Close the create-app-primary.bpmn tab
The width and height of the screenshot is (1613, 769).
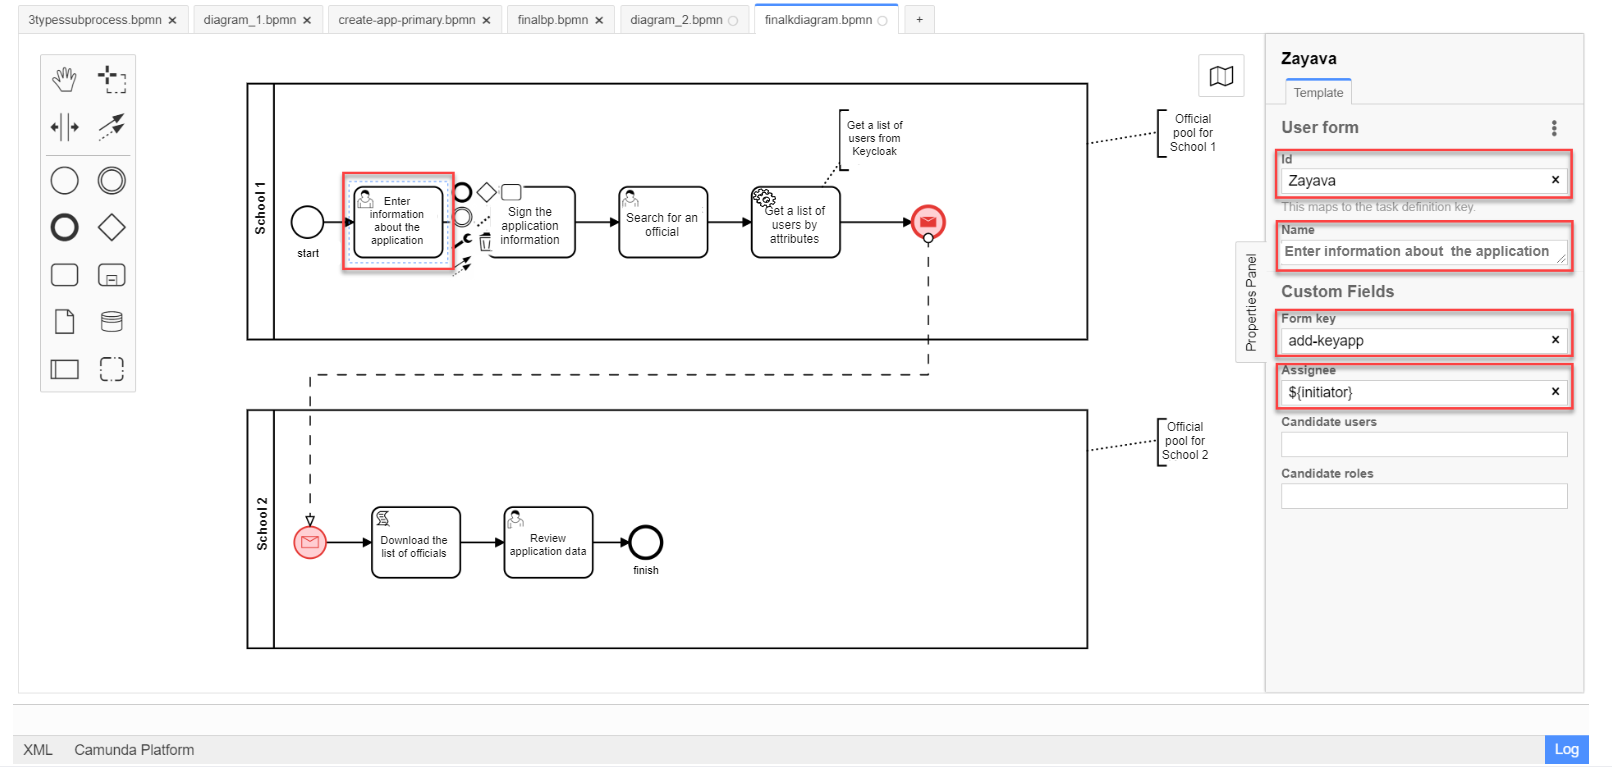click(x=486, y=20)
